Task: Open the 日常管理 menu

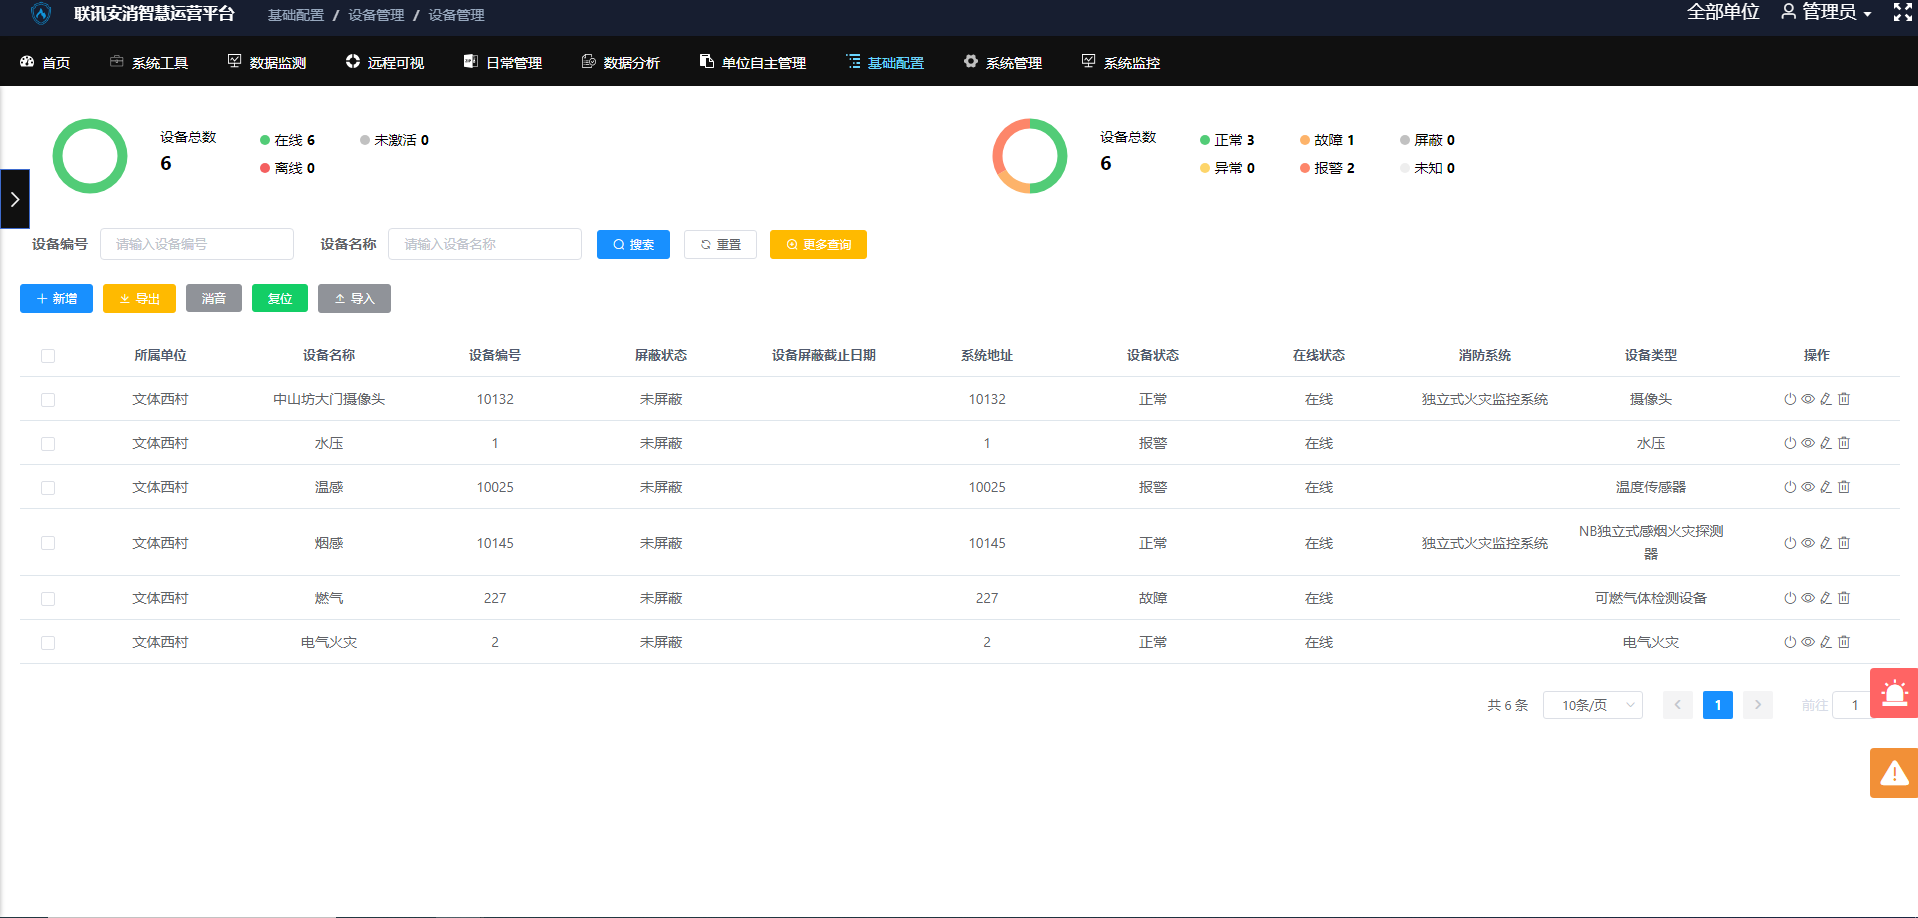Action: (503, 62)
